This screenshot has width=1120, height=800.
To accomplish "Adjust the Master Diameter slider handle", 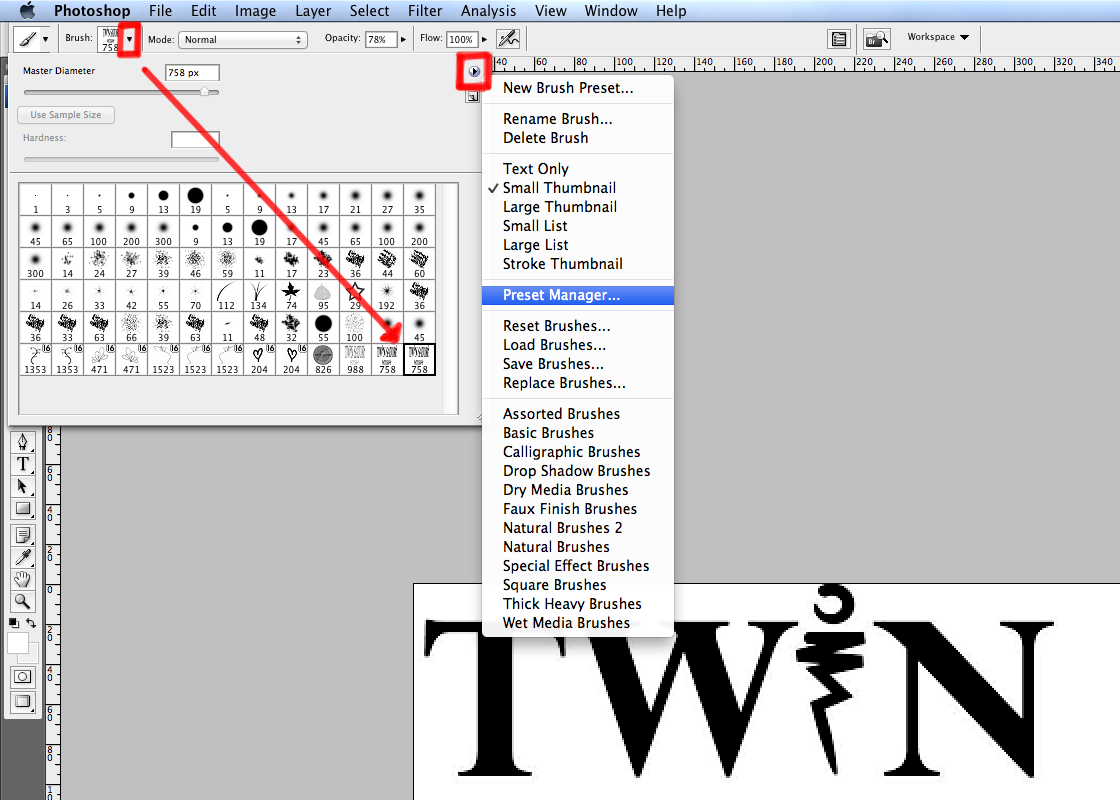I will click(x=205, y=91).
